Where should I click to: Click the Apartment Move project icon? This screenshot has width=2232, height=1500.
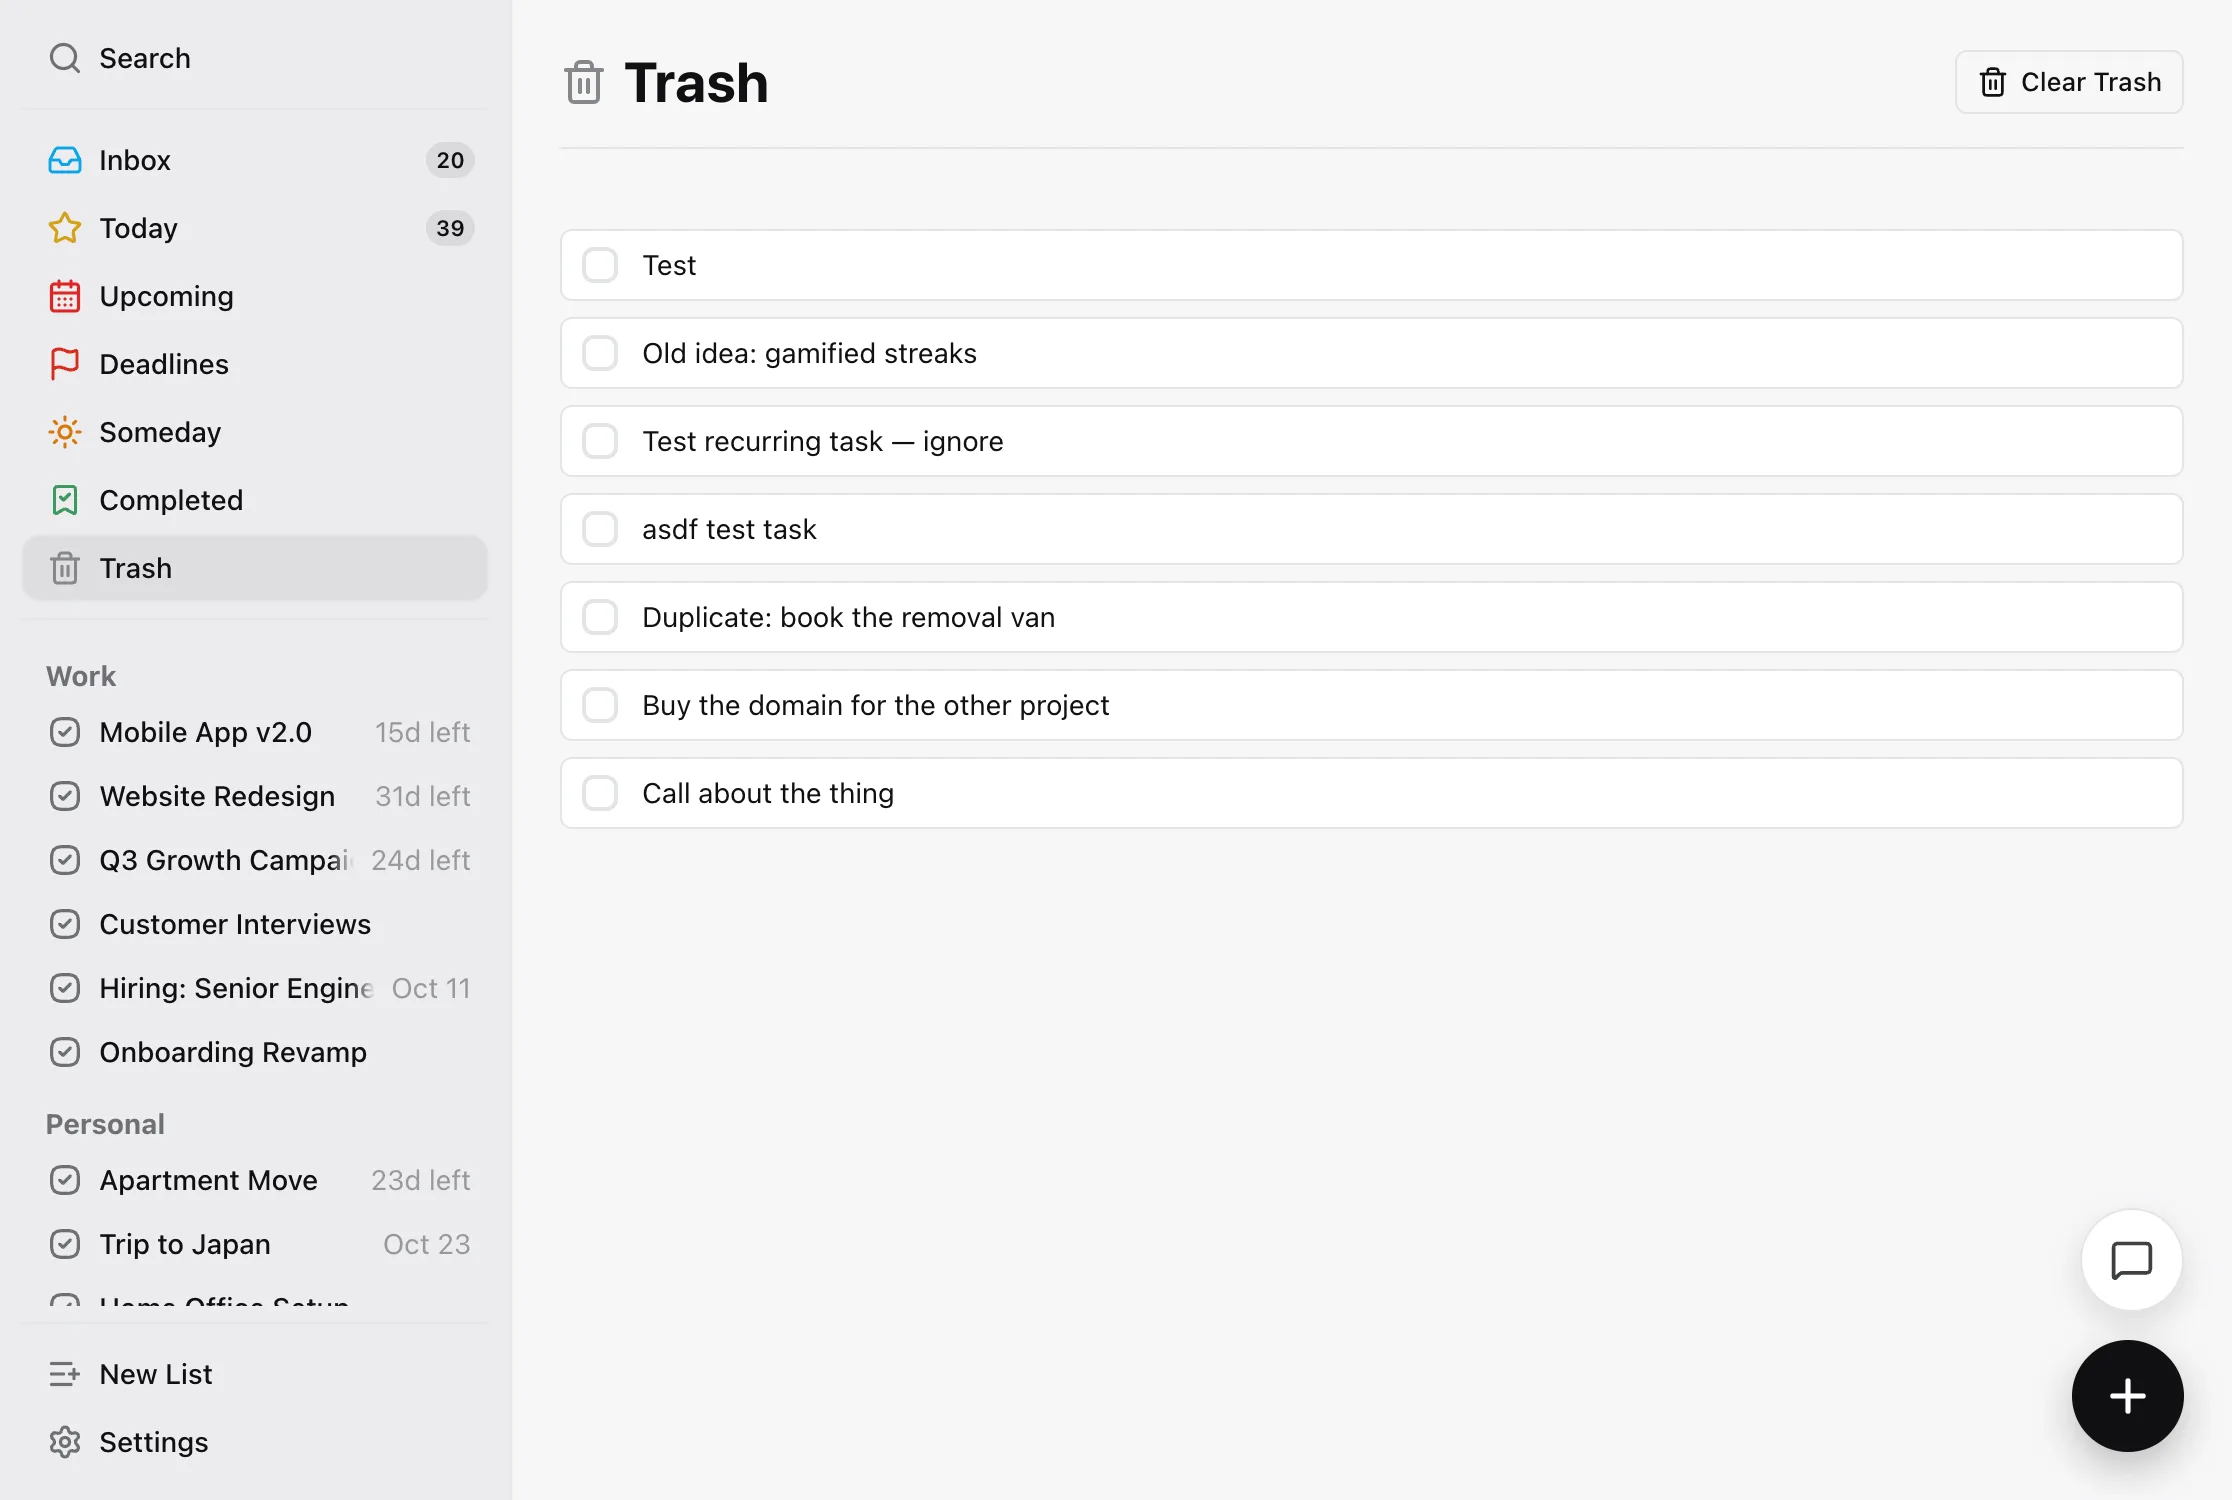[x=65, y=1180]
